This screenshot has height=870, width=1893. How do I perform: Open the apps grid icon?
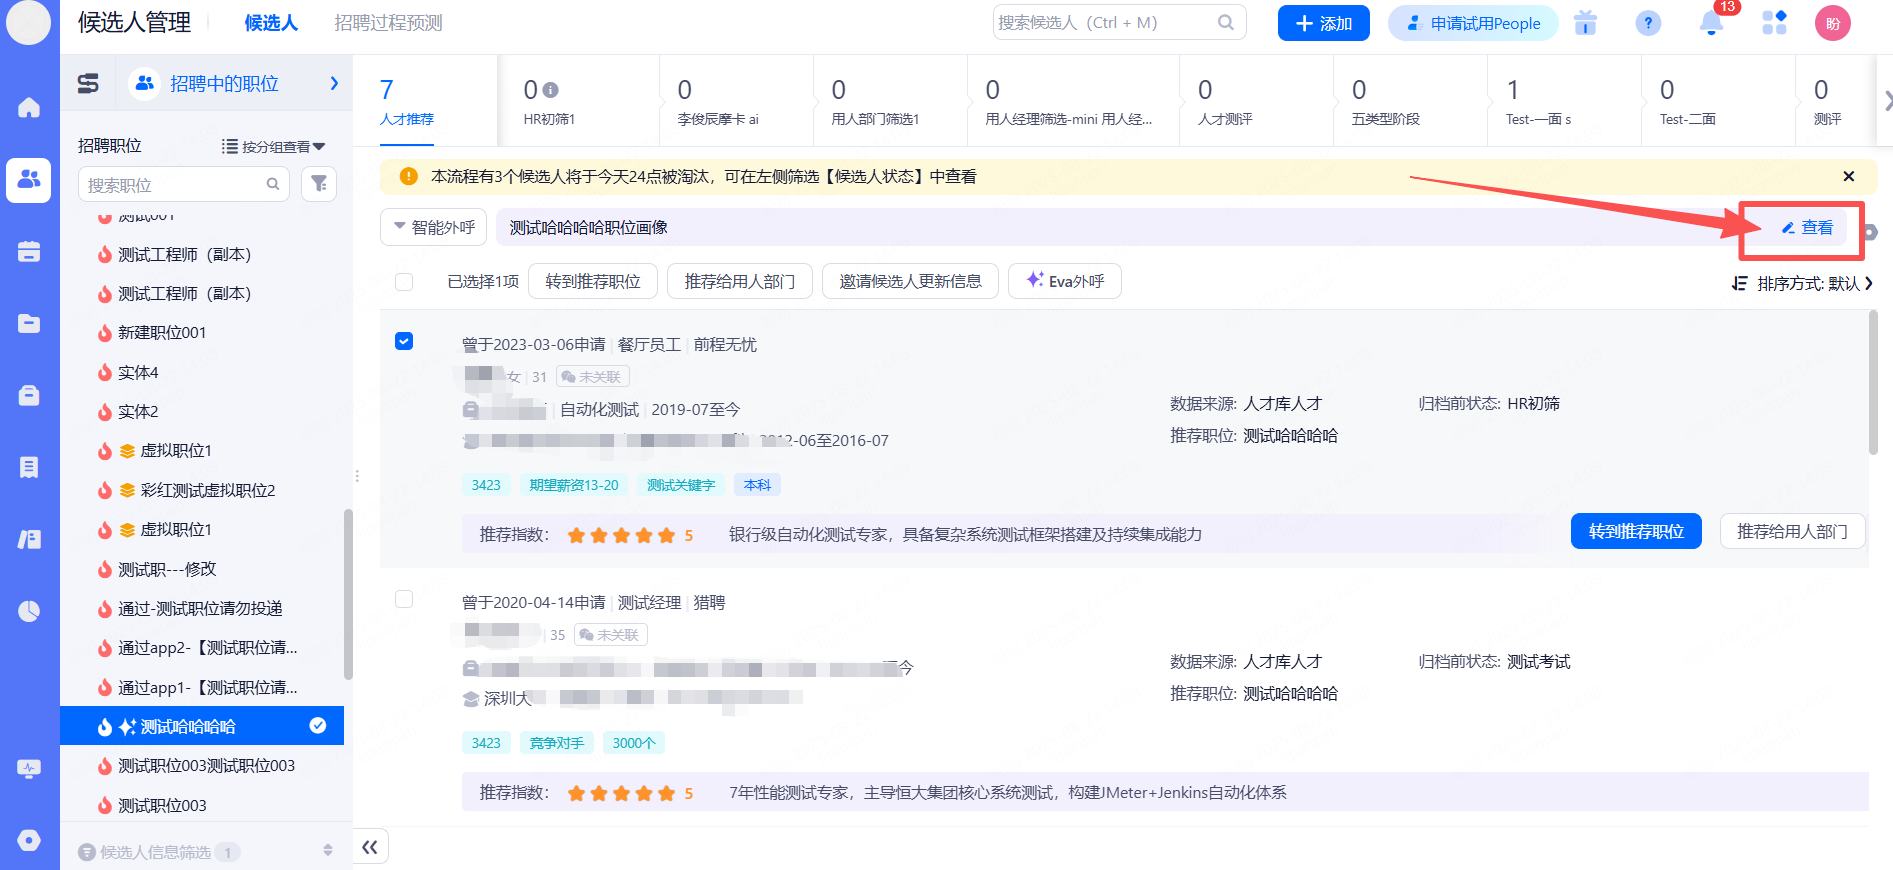[x=1774, y=23]
